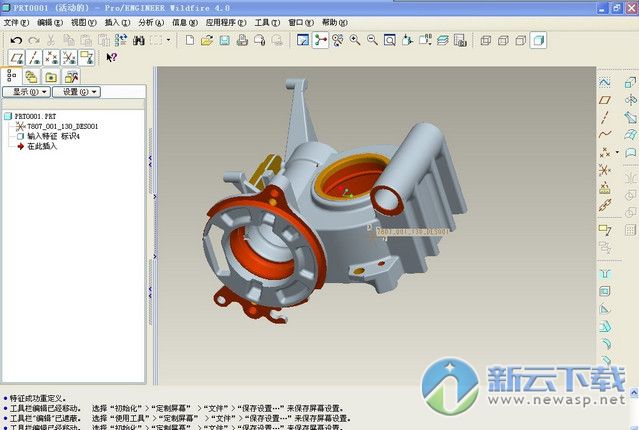Toggle datum points display
Screen dimensions: 639x430
[x=51, y=58]
